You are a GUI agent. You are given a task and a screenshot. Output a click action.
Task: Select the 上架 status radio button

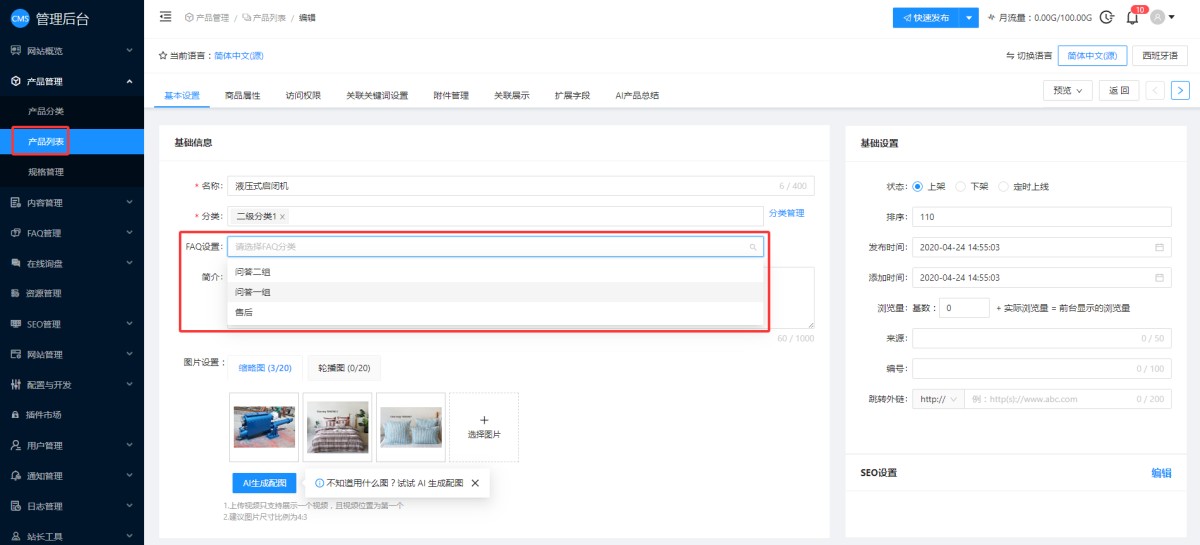918,187
